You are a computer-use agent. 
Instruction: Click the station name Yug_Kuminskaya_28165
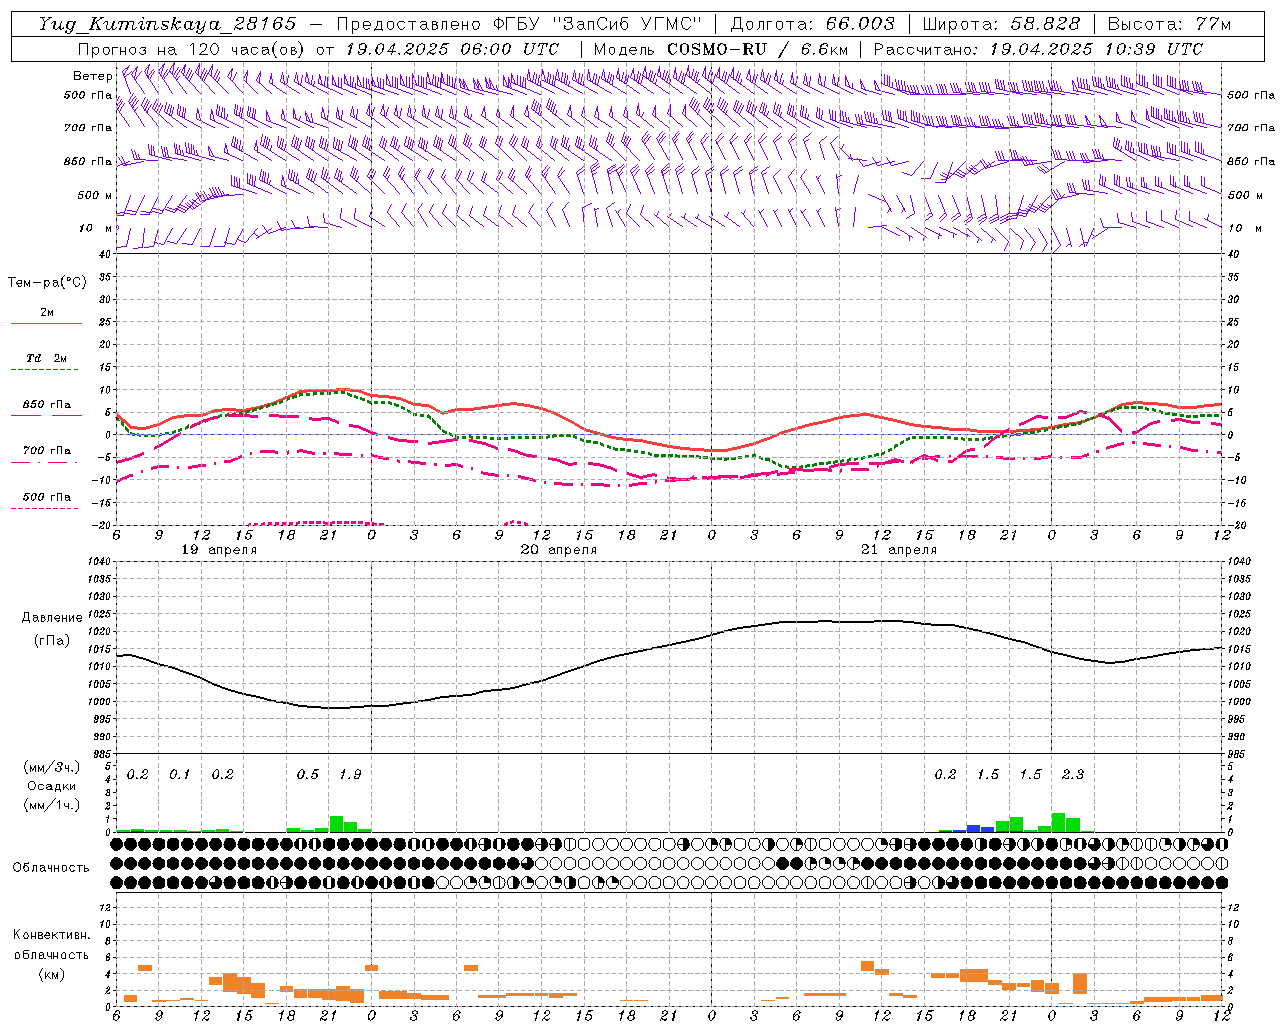tap(167, 24)
